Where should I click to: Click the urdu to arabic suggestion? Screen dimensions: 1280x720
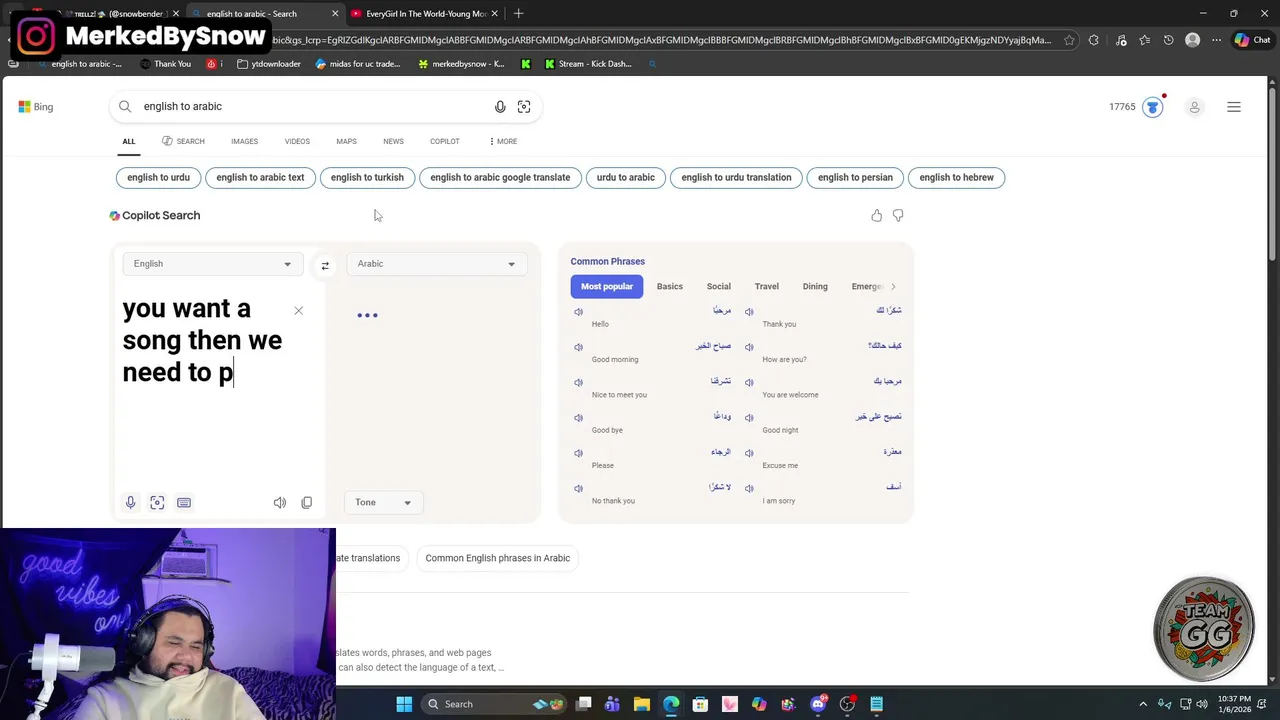(x=626, y=177)
